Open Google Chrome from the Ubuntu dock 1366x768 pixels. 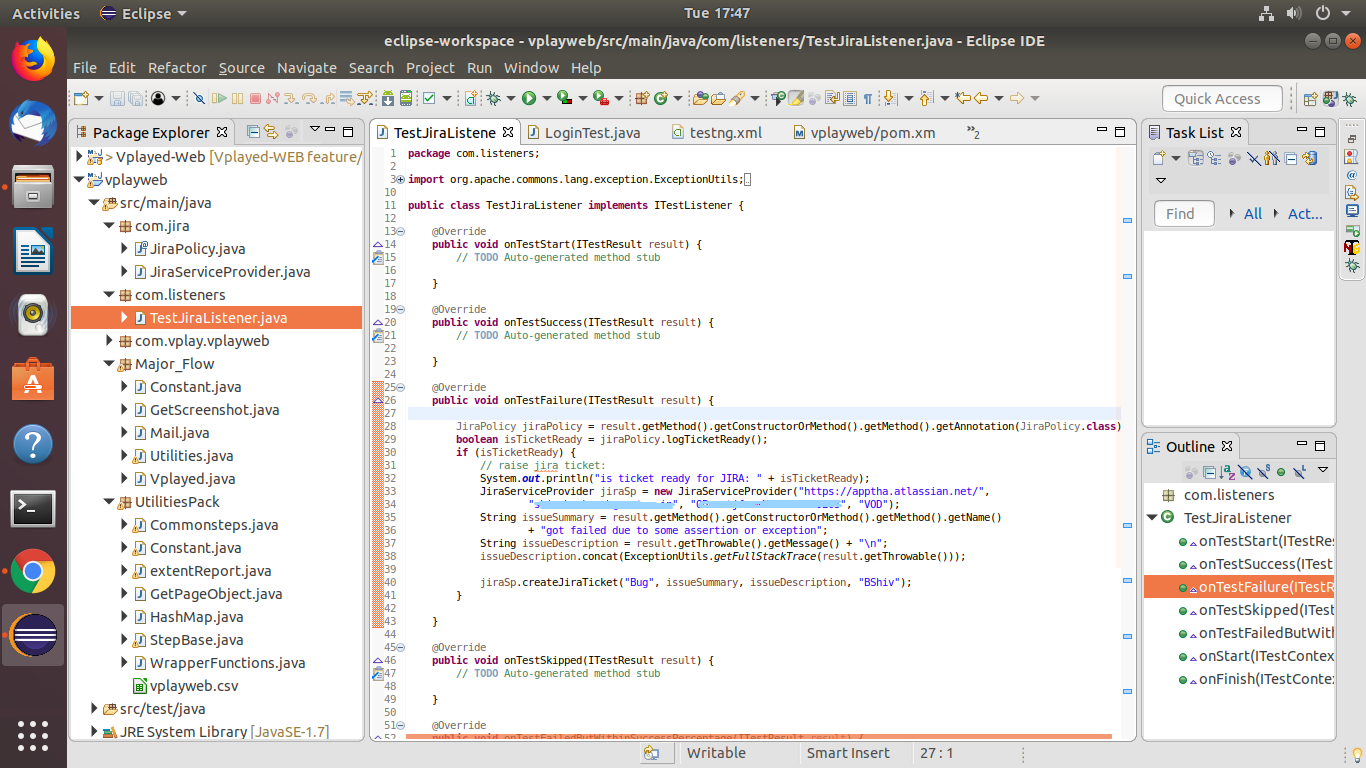click(x=32, y=572)
